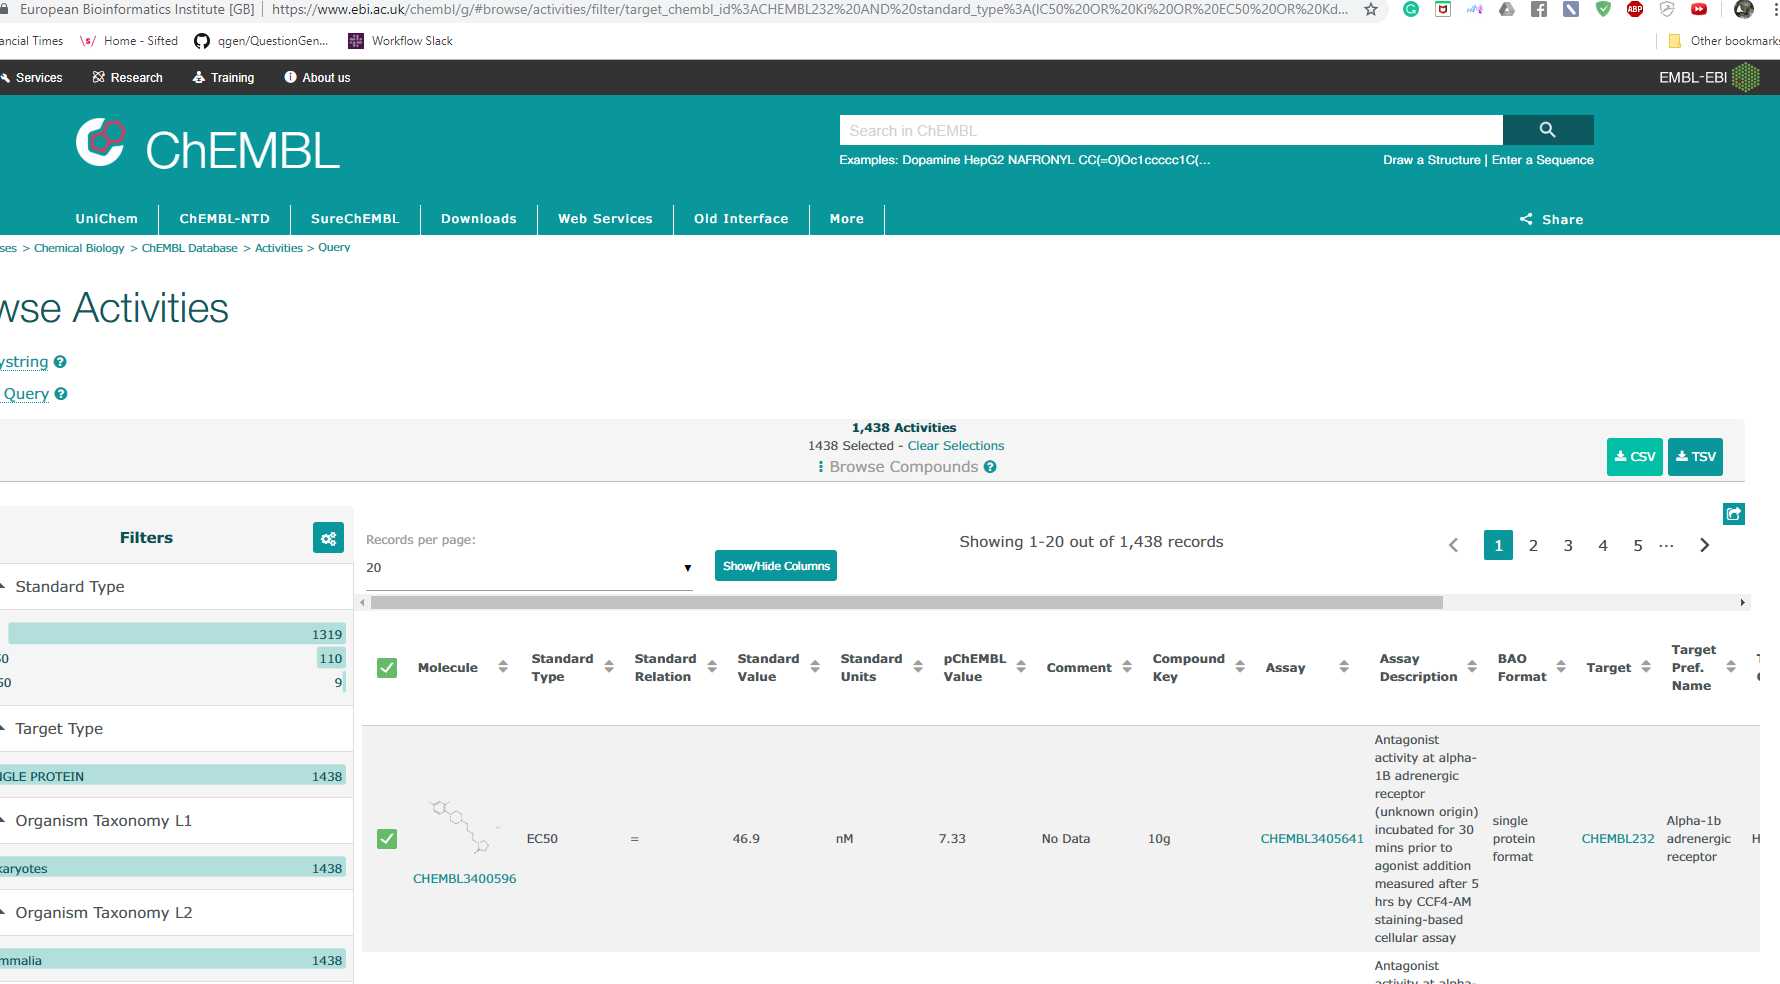Download results as CSV

pos(1635,457)
